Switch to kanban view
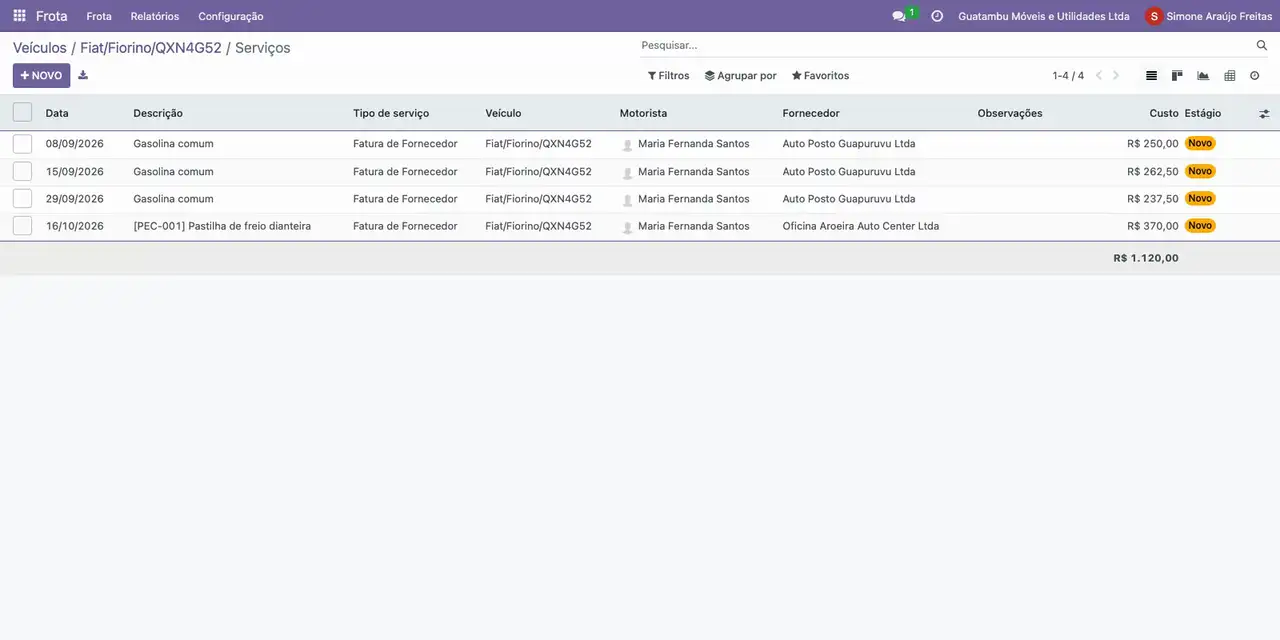This screenshot has height=640, width=1280. point(1177,75)
